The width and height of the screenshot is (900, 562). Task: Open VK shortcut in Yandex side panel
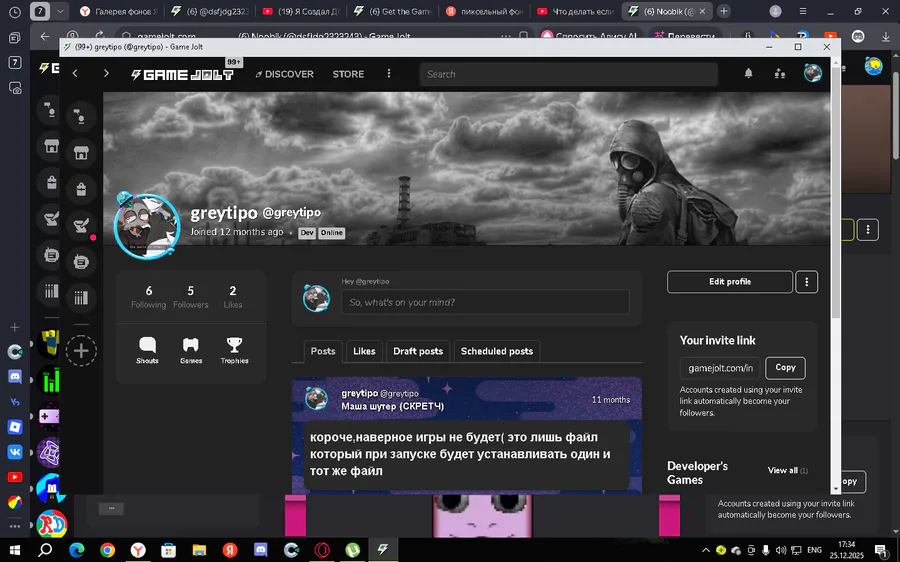pos(15,452)
